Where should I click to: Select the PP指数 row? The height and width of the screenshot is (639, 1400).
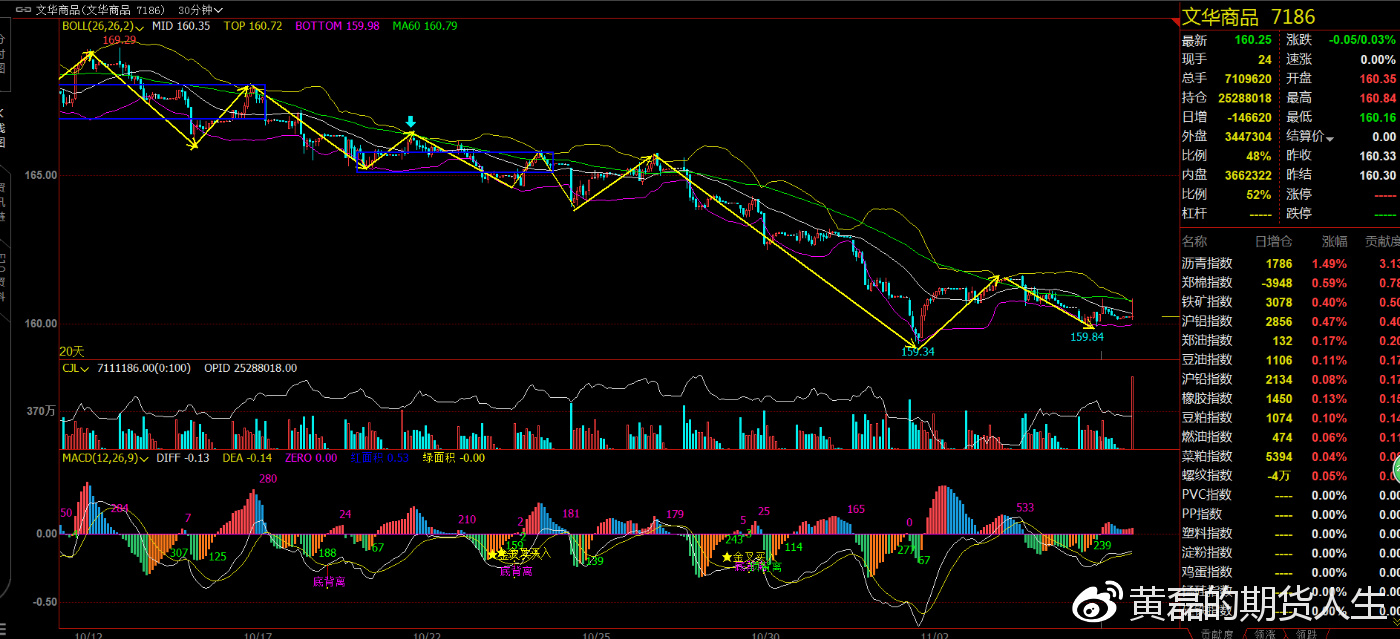point(1290,514)
